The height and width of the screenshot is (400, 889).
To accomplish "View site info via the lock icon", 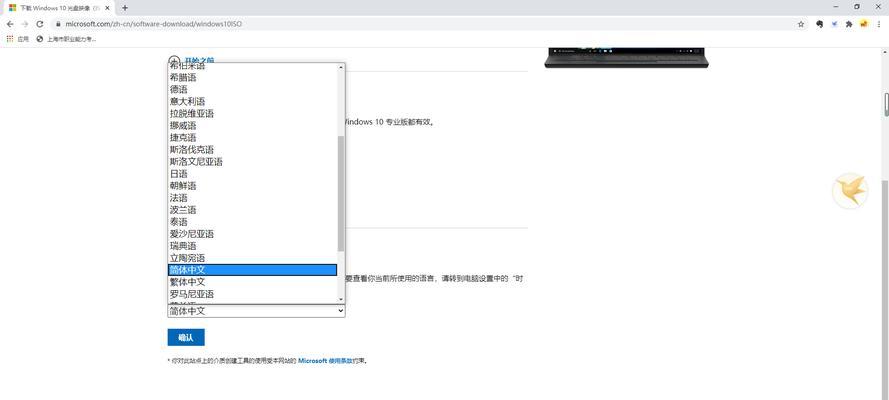I will click(x=58, y=24).
